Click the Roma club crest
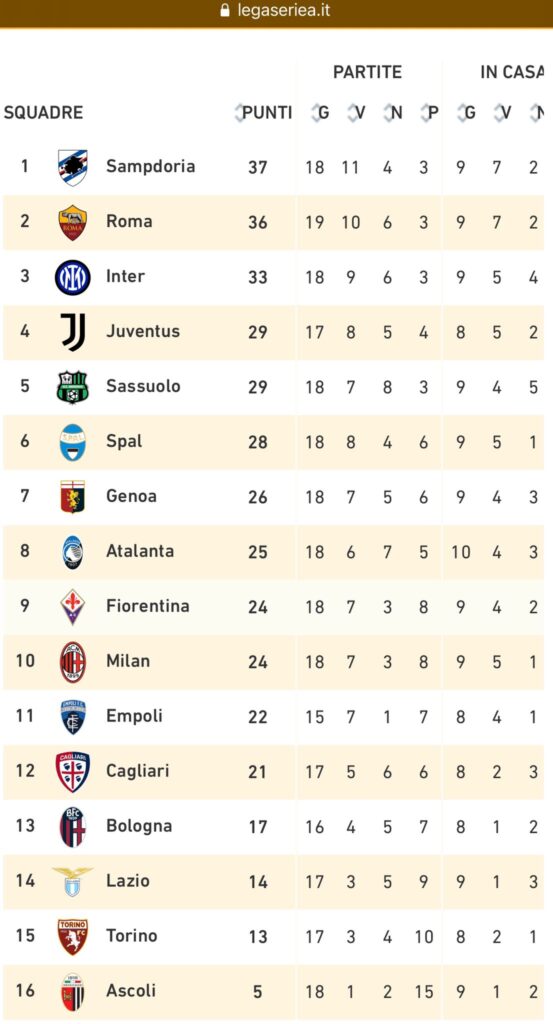Image resolution: width=553 pixels, height=1024 pixels. (72, 223)
